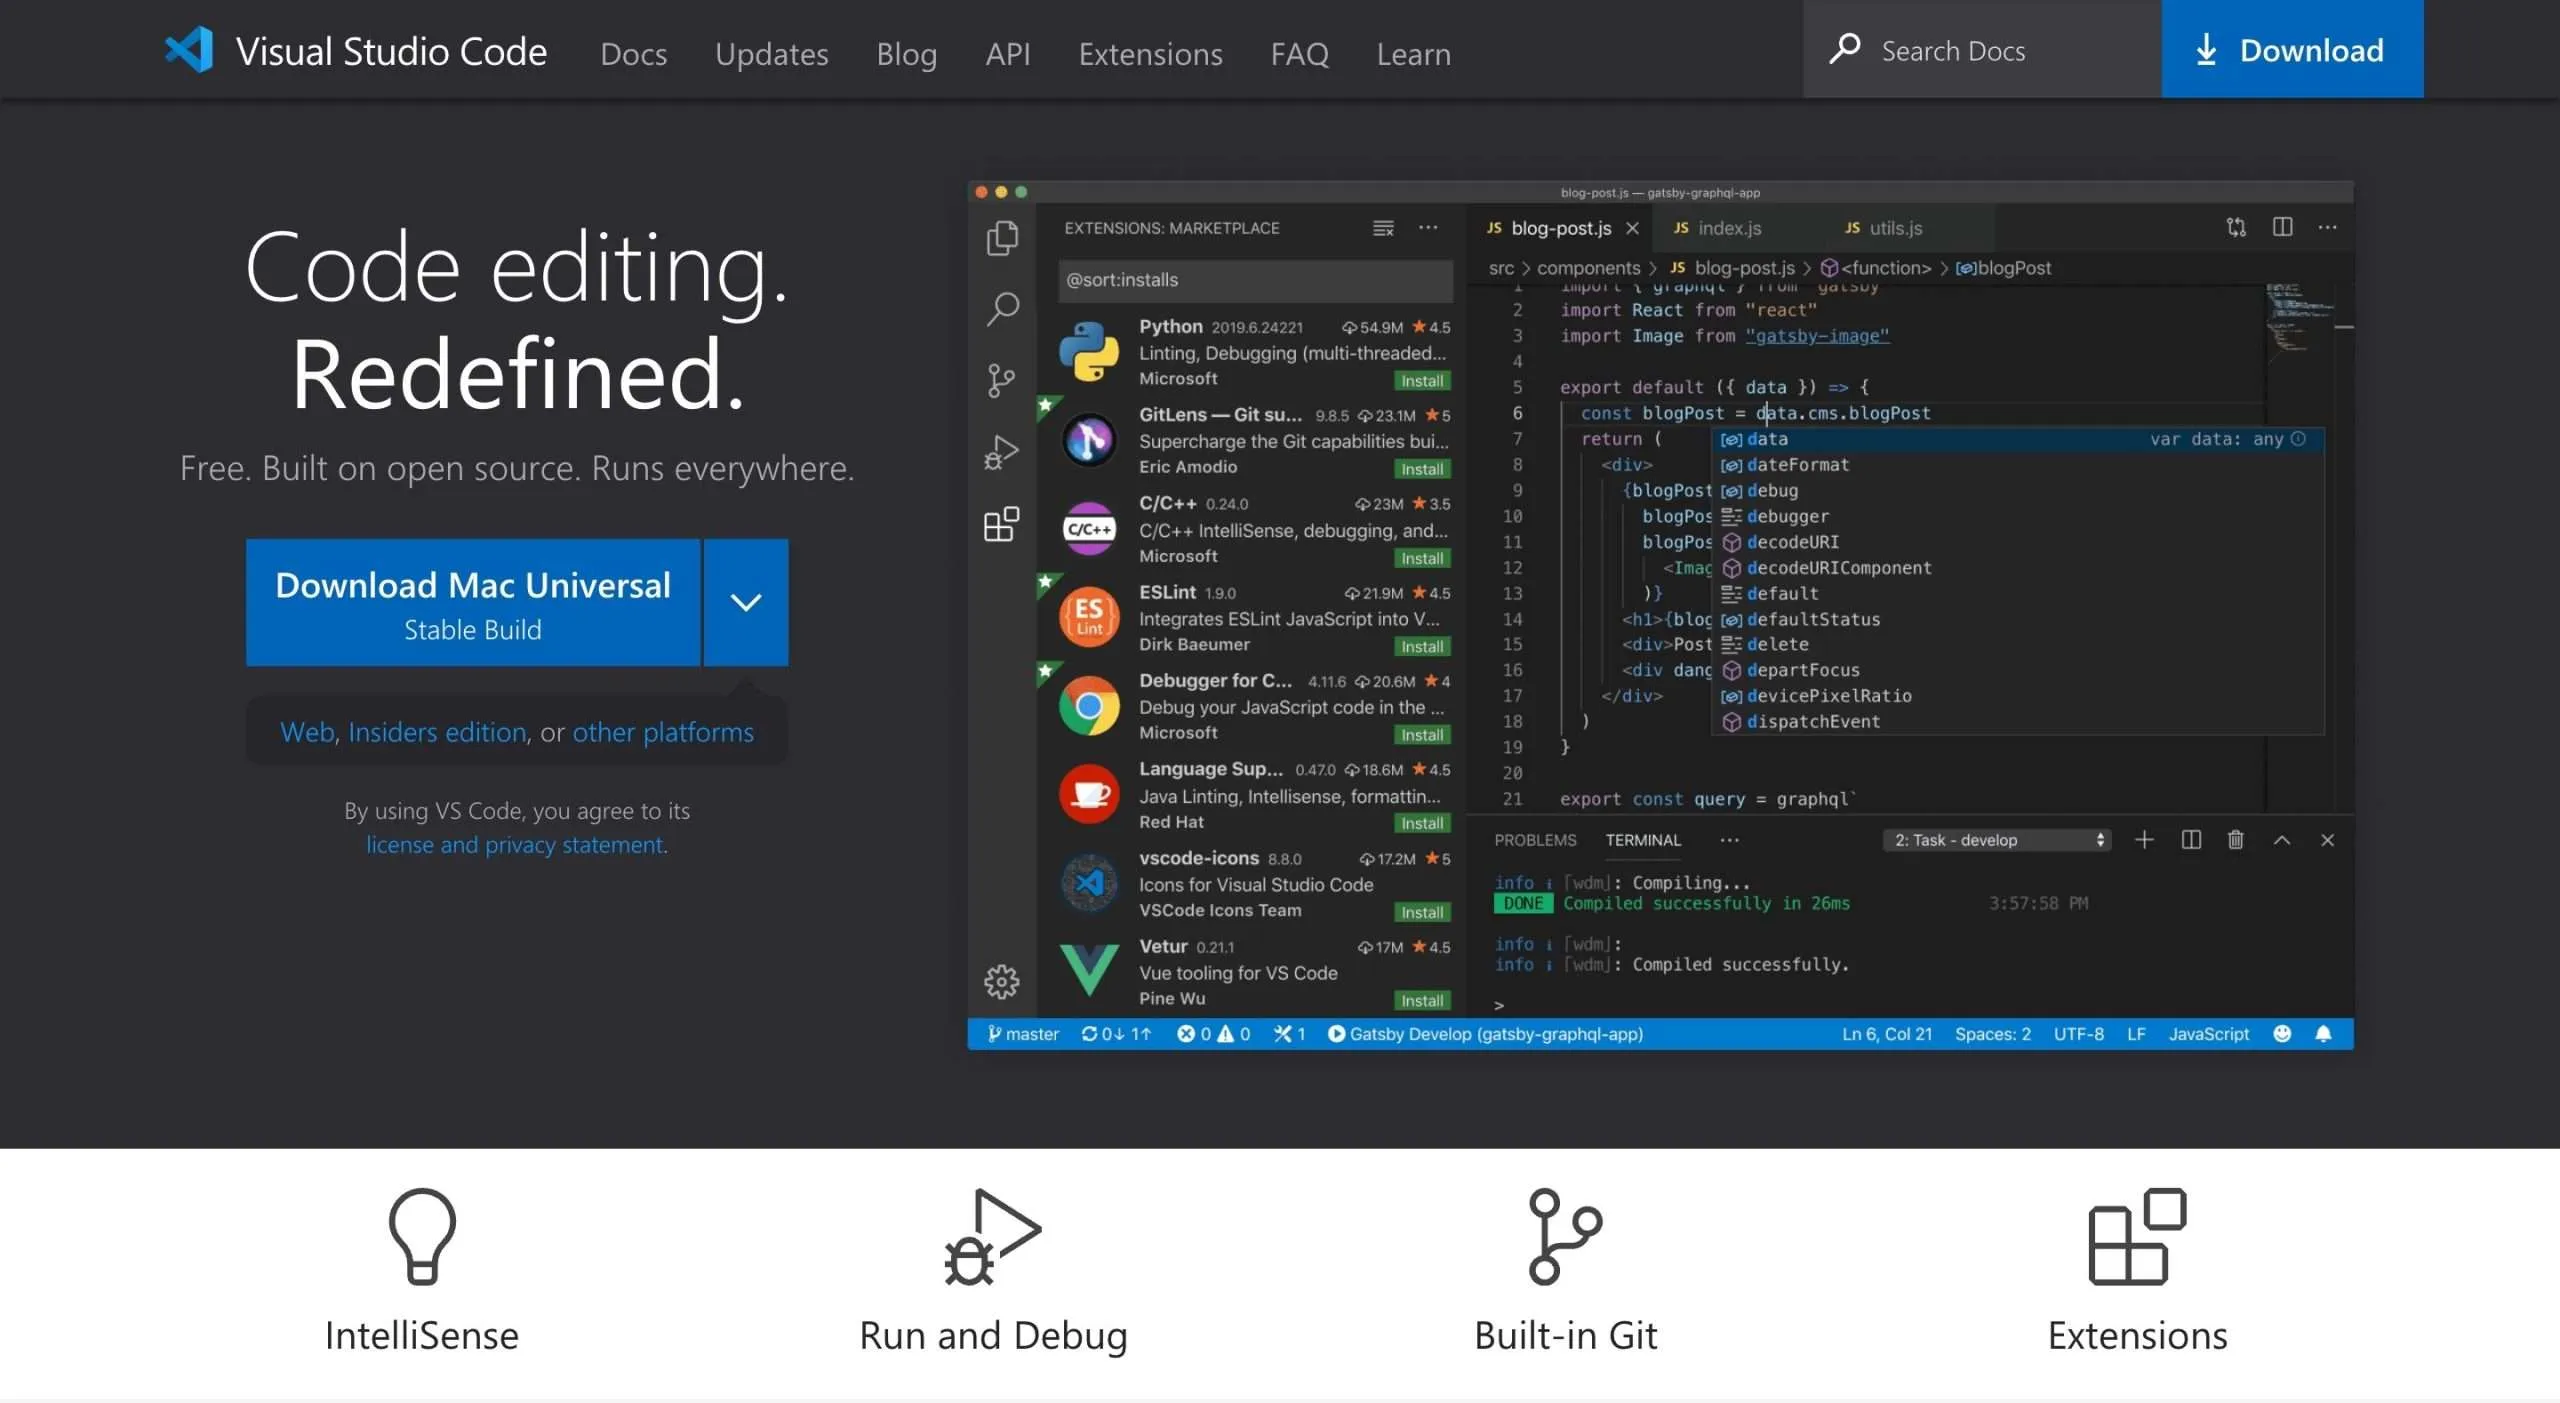
Task: Close the terminal panel with X
Action: tap(2327, 840)
